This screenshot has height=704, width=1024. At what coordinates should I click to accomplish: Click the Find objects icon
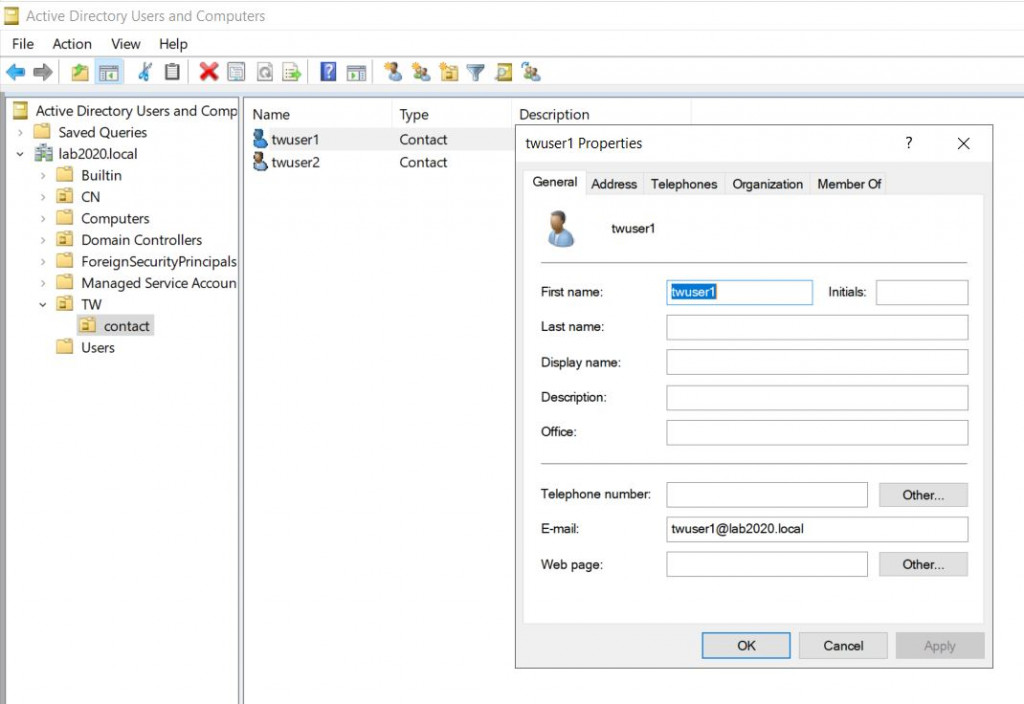504,72
